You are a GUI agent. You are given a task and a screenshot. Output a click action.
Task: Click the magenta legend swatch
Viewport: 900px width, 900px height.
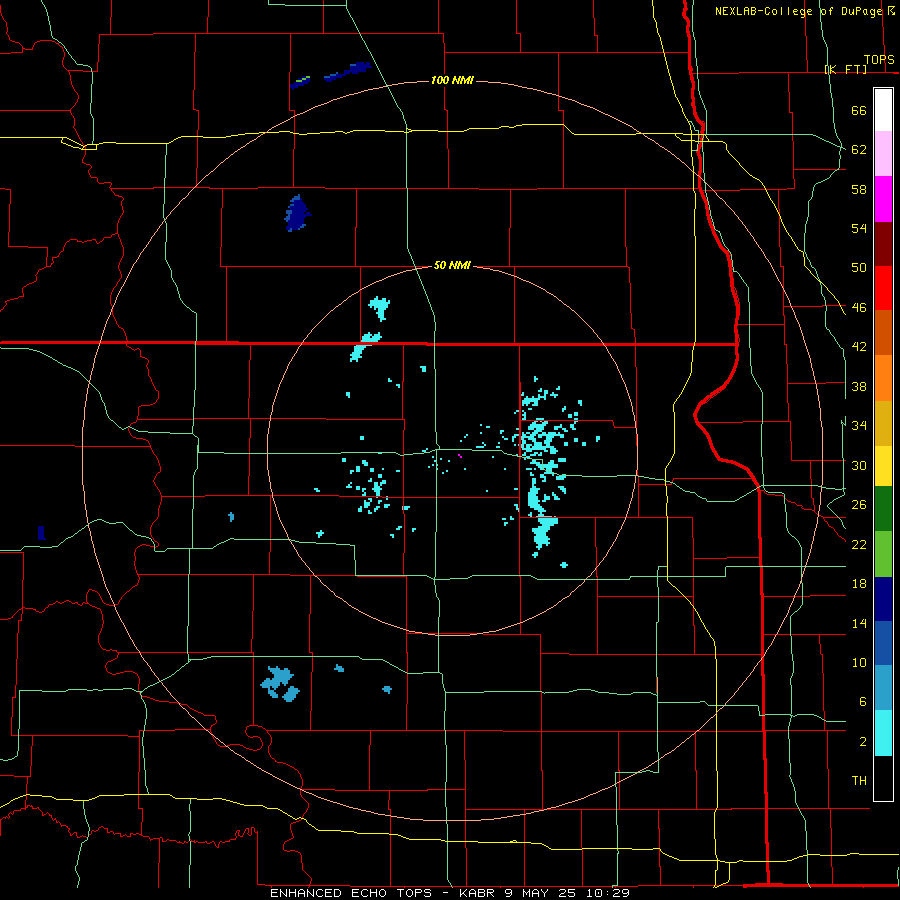pos(883,199)
